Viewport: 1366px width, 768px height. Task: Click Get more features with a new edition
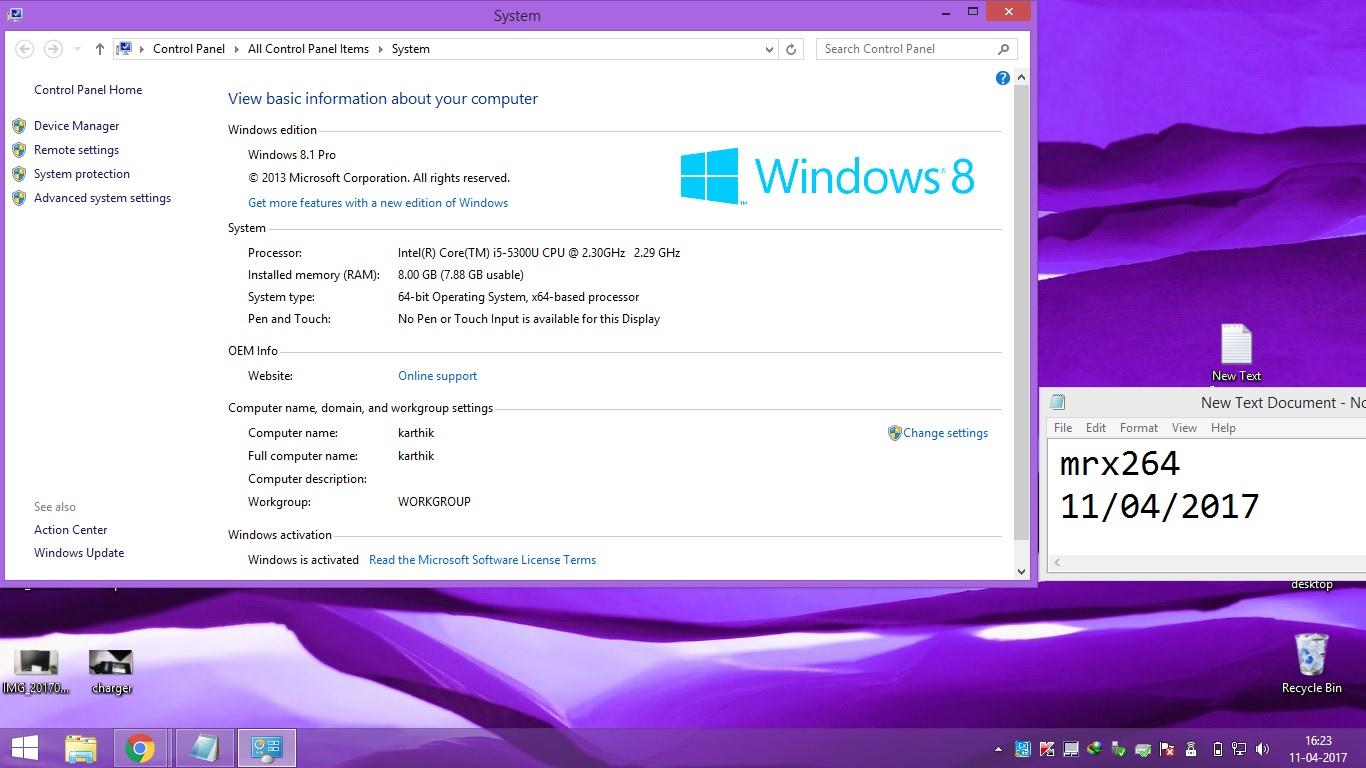tap(378, 203)
